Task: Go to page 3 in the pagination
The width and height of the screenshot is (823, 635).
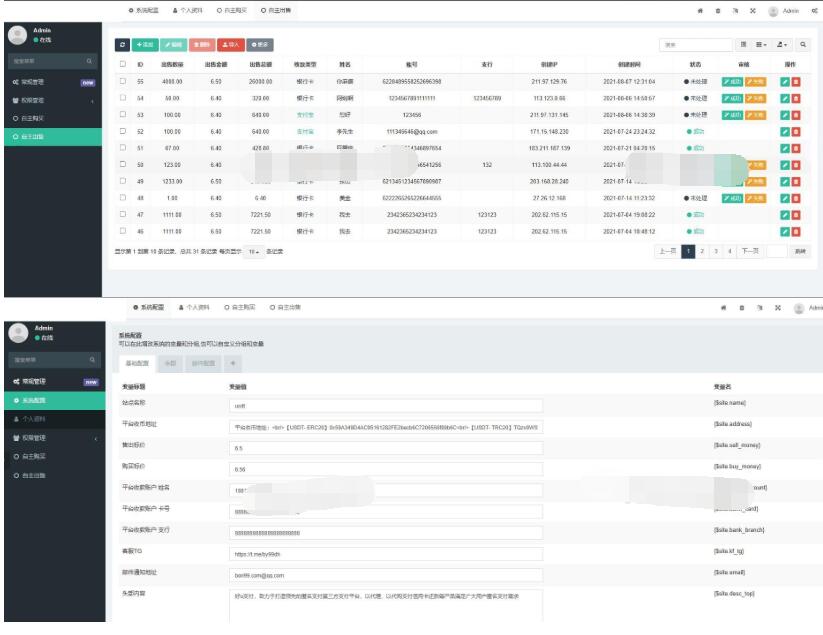Action: (x=715, y=251)
